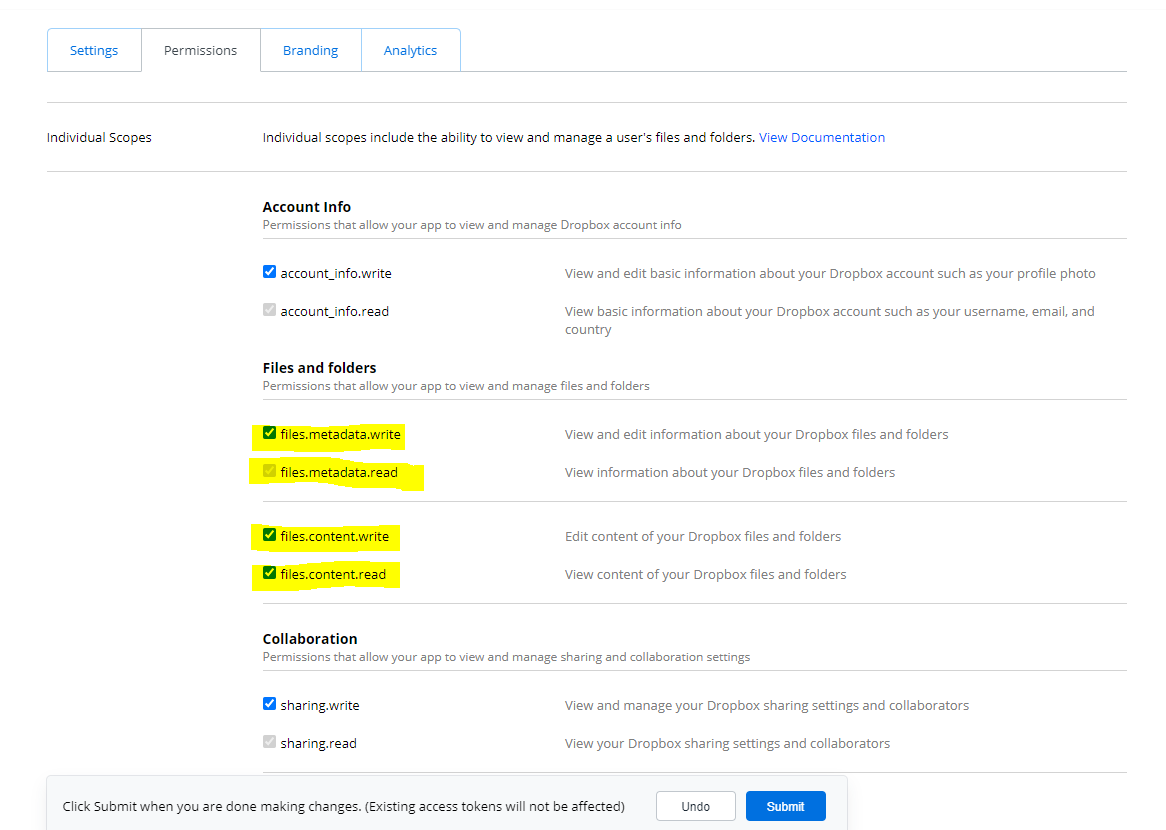Click the Individual Scopes section label
1166x830 pixels.
tap(99, 137)
